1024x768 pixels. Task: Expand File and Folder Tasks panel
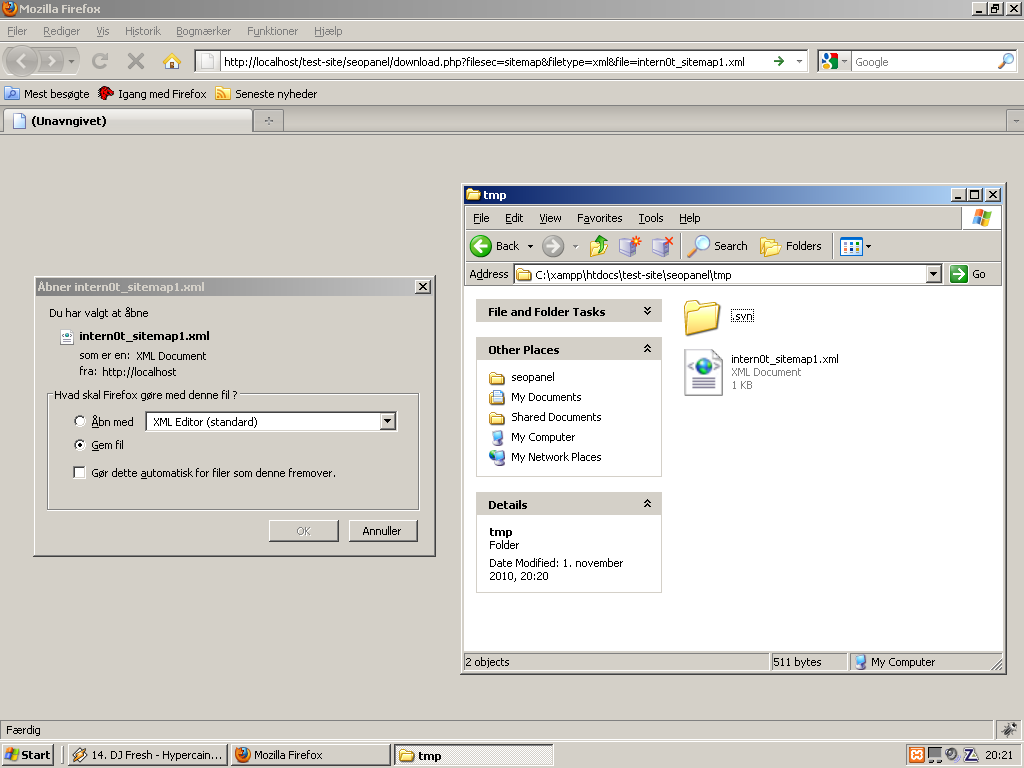tap(647, 312)
